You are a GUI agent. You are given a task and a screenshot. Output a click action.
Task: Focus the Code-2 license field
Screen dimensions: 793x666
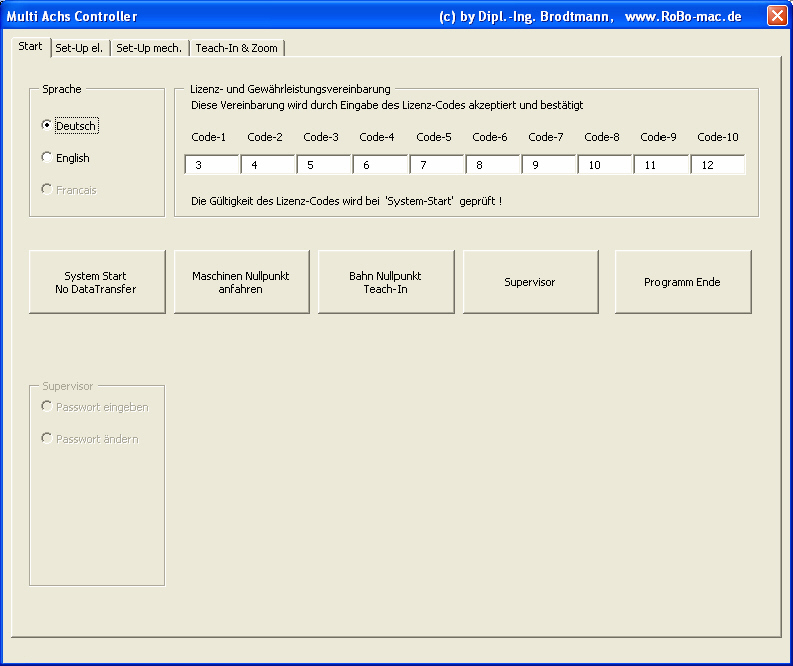coord(268,165)
